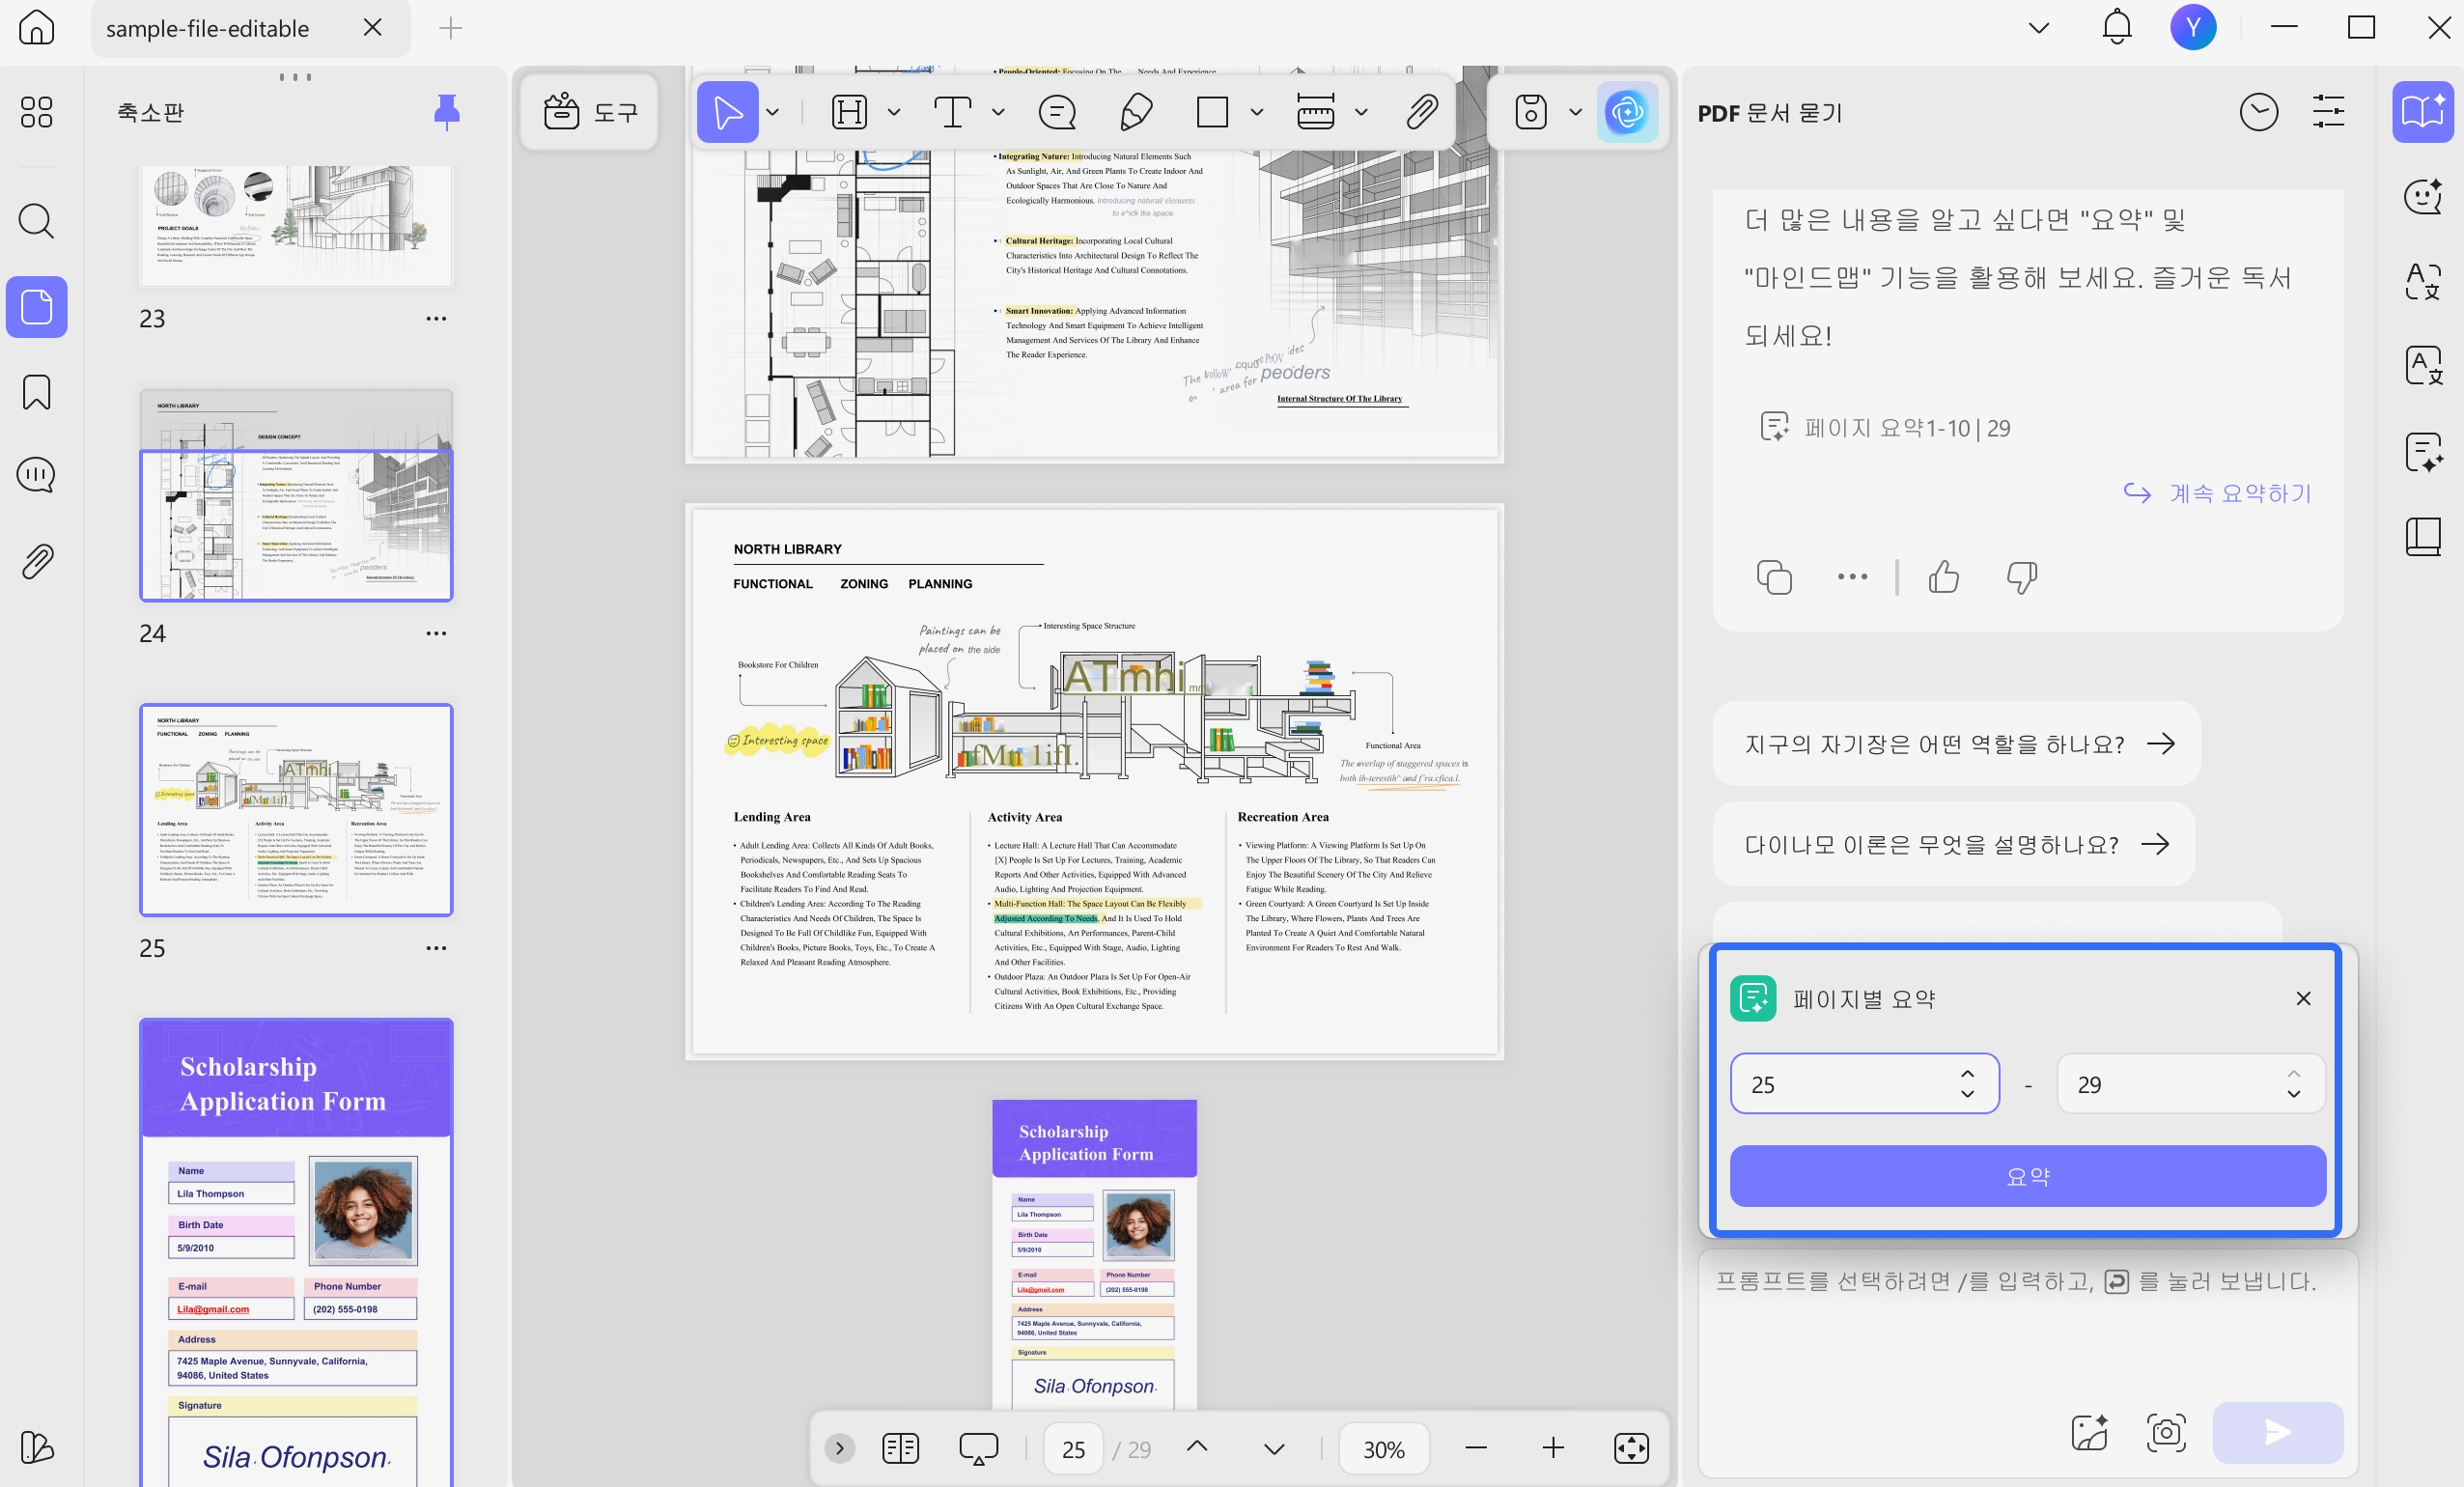Click the attachment paperclip in toolbar

click(x=1421, y=112)
